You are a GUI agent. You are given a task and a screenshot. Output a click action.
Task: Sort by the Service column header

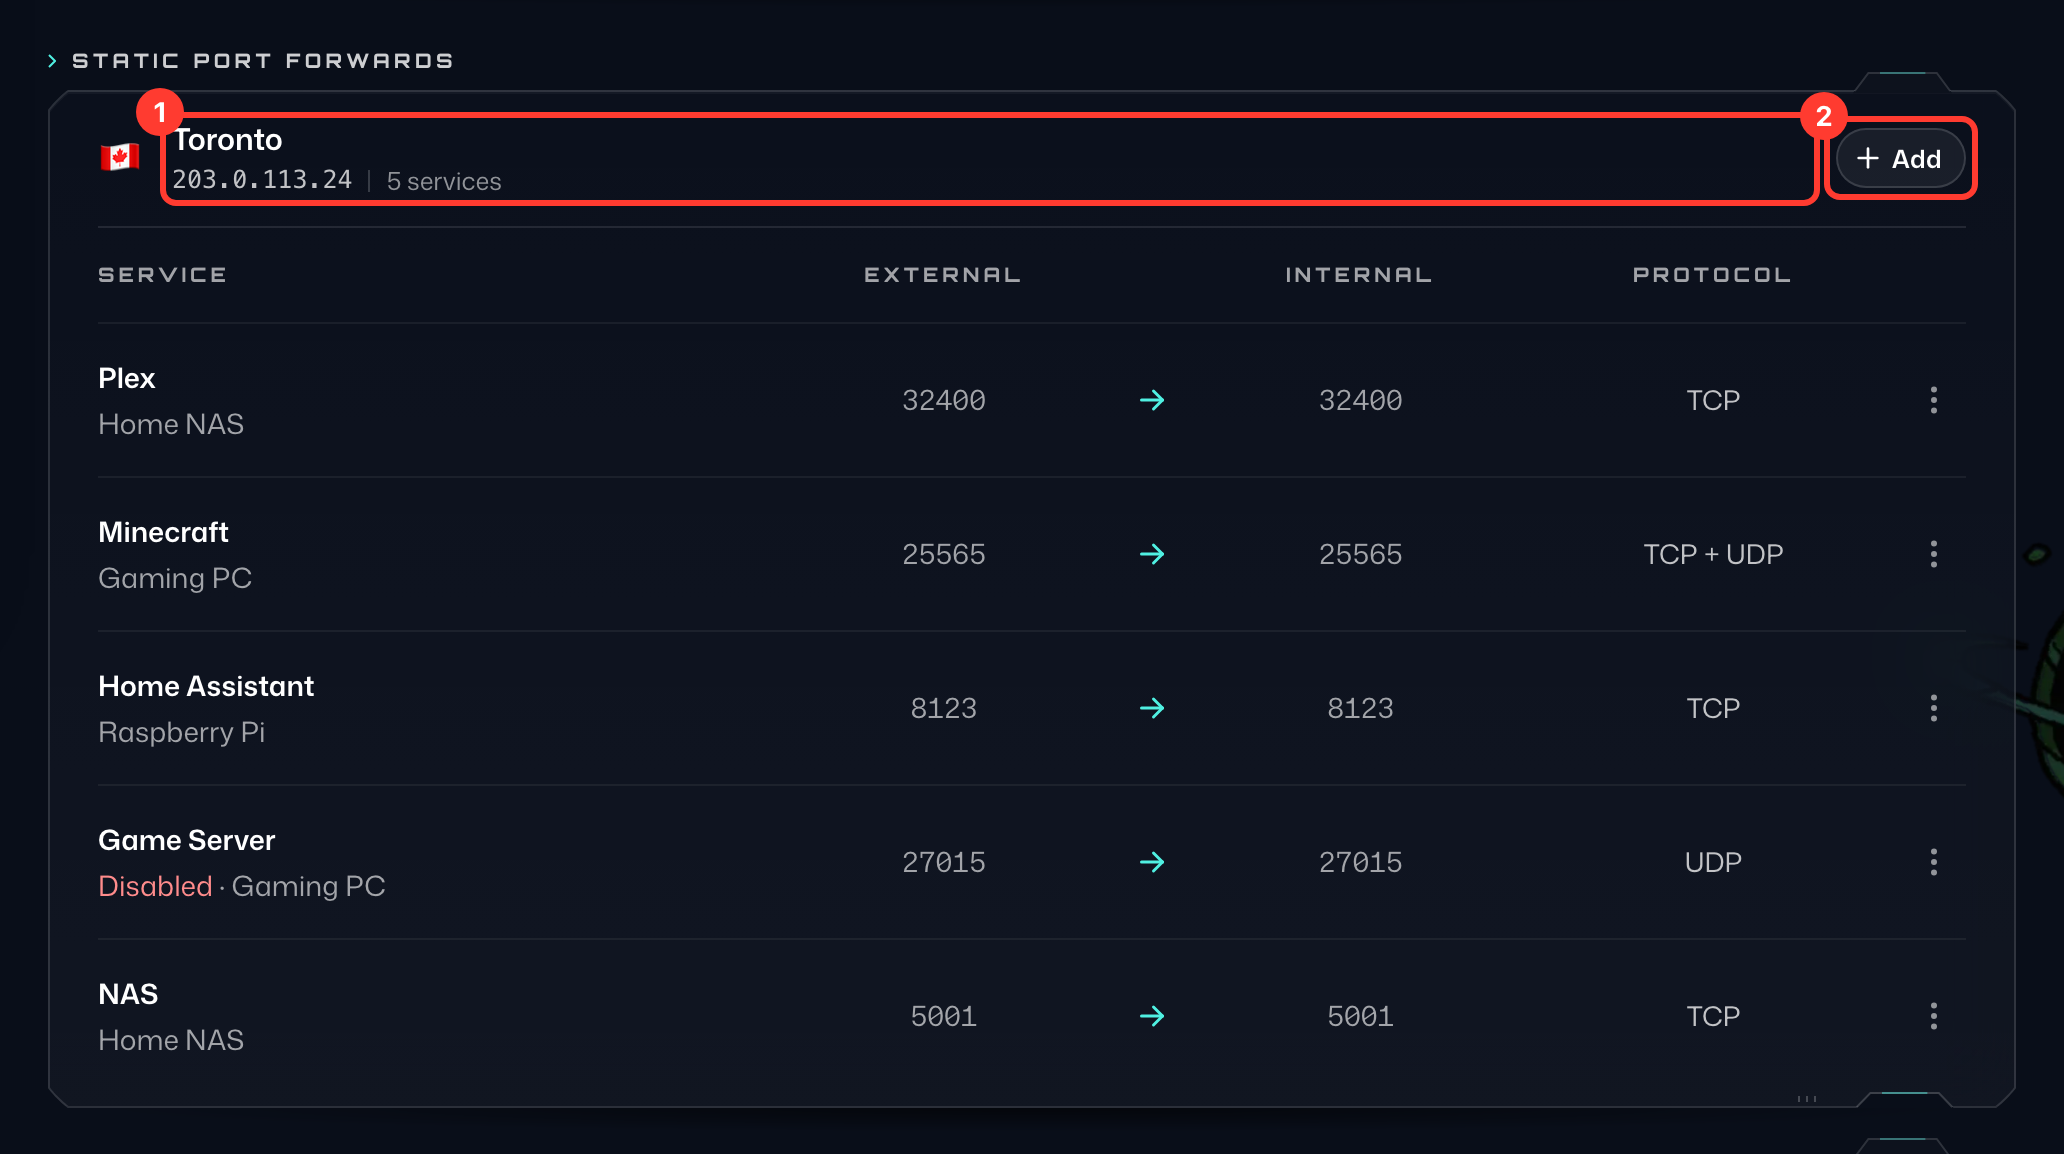coord(162,275)
